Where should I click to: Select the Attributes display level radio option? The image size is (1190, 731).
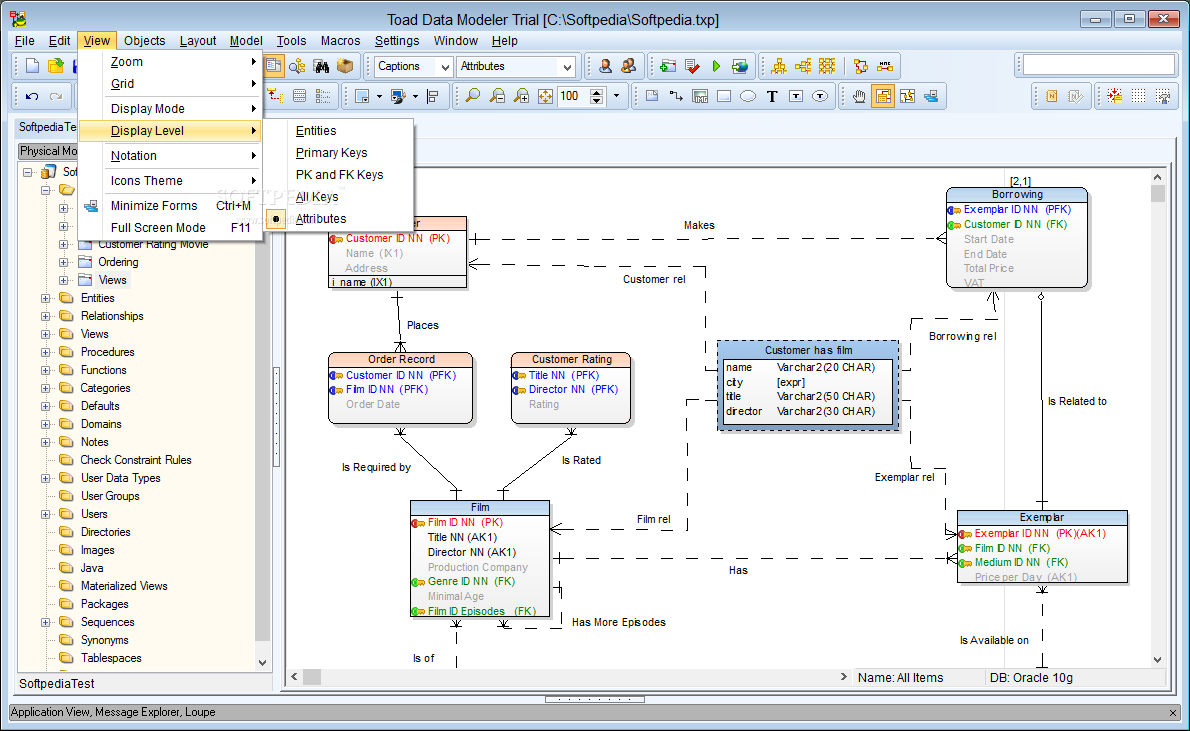coord(320,219)
